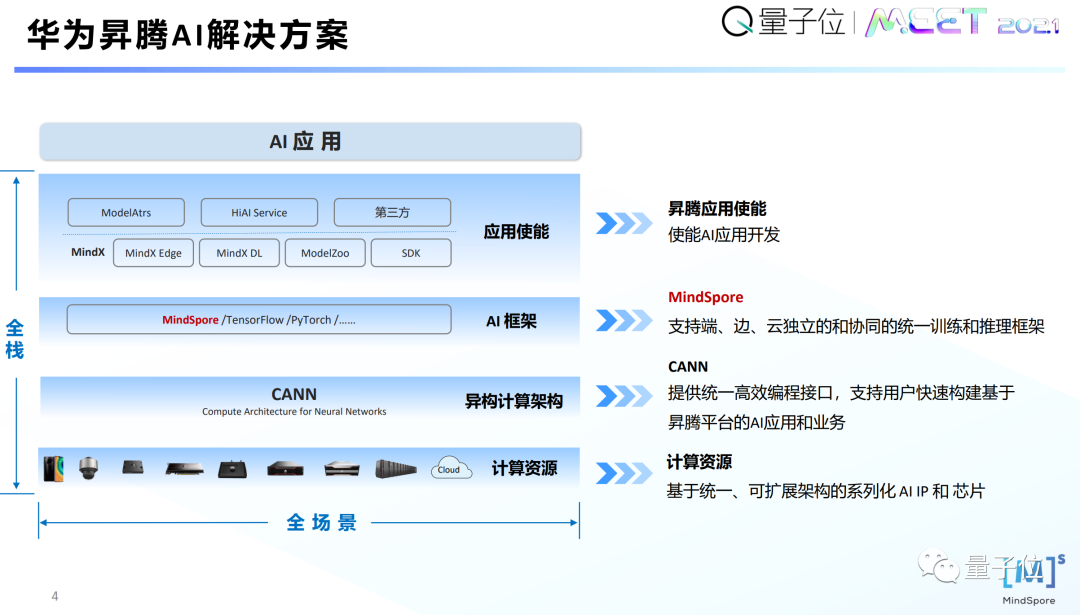Expand the CANN section chevron arrows
Viewport: 1080px width, 615px height.
(624, 396)
